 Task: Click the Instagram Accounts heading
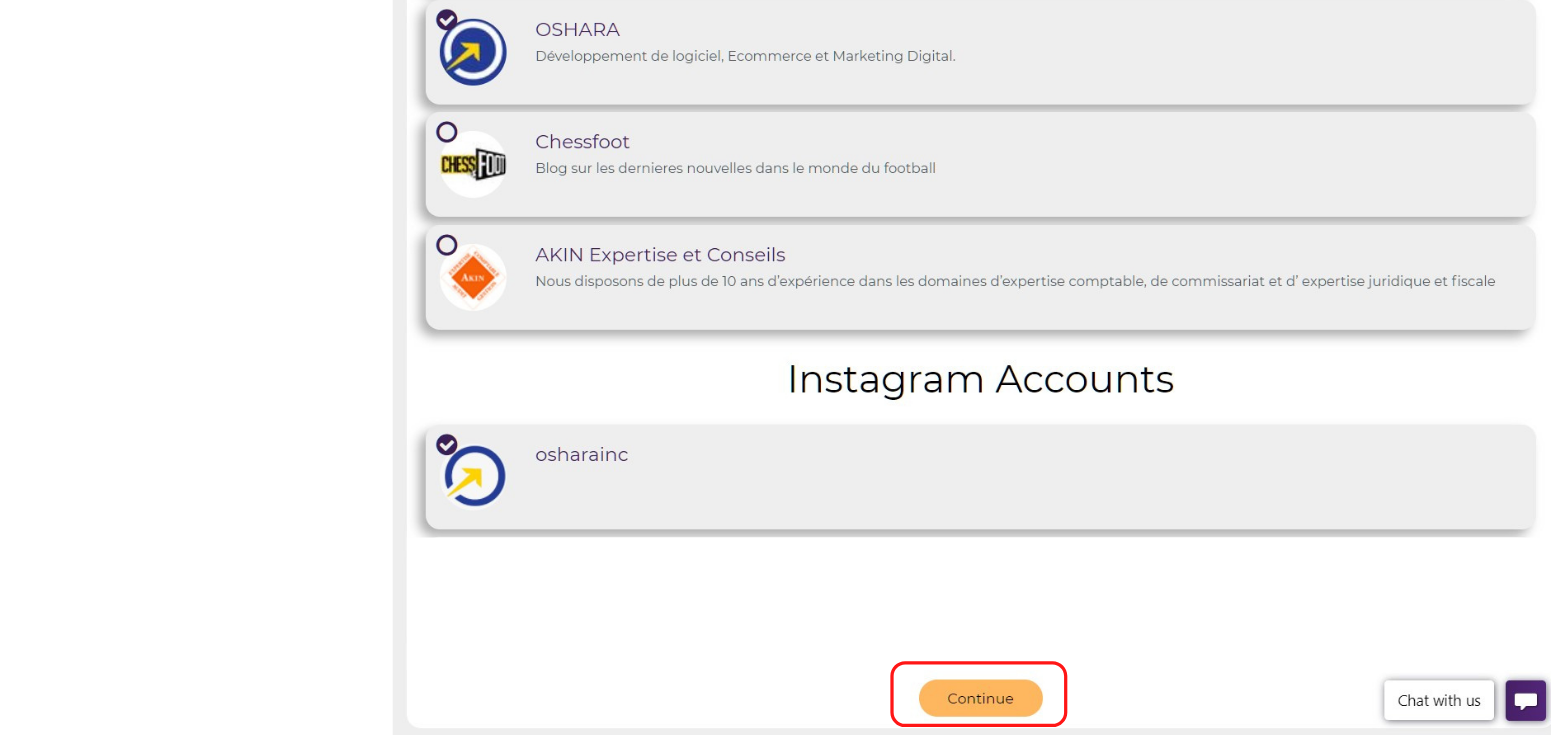pyautogui.click(x=980, y=379)
